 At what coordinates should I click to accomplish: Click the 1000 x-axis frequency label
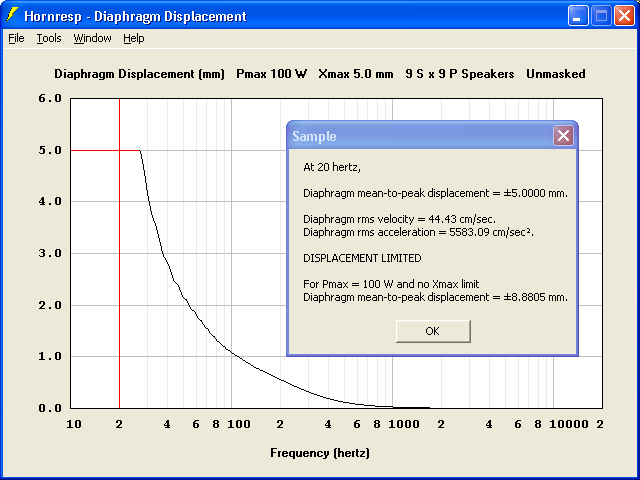(404, 424)
